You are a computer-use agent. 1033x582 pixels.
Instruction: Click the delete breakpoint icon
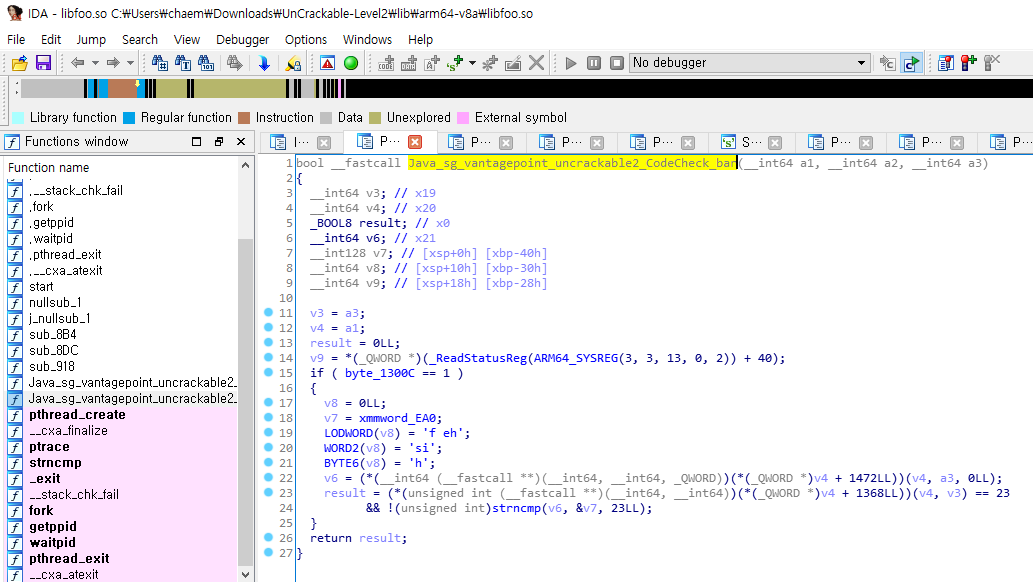point(991,63)
